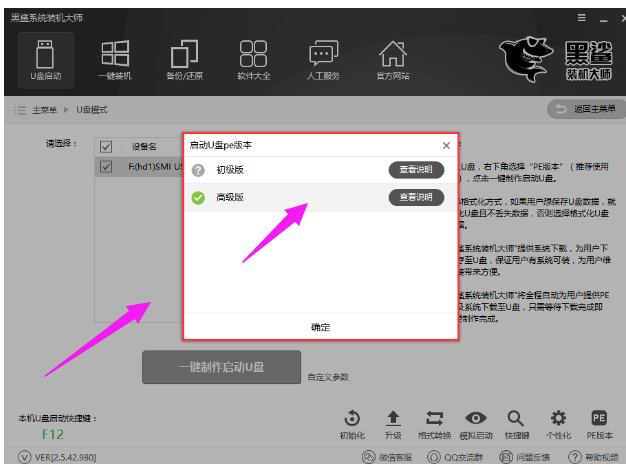626x464 pixels.
Task: Toggle the checkbox for F:(hd1)SMI device
Action: coord(106,169)
